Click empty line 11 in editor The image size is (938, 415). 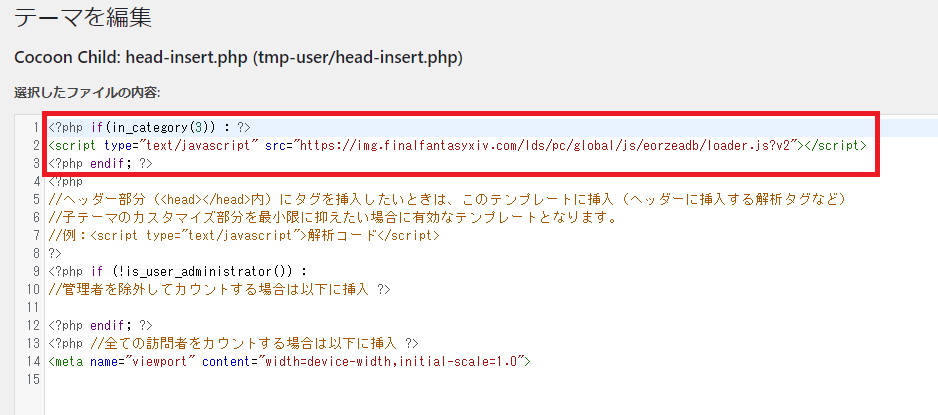pos(491,307)
